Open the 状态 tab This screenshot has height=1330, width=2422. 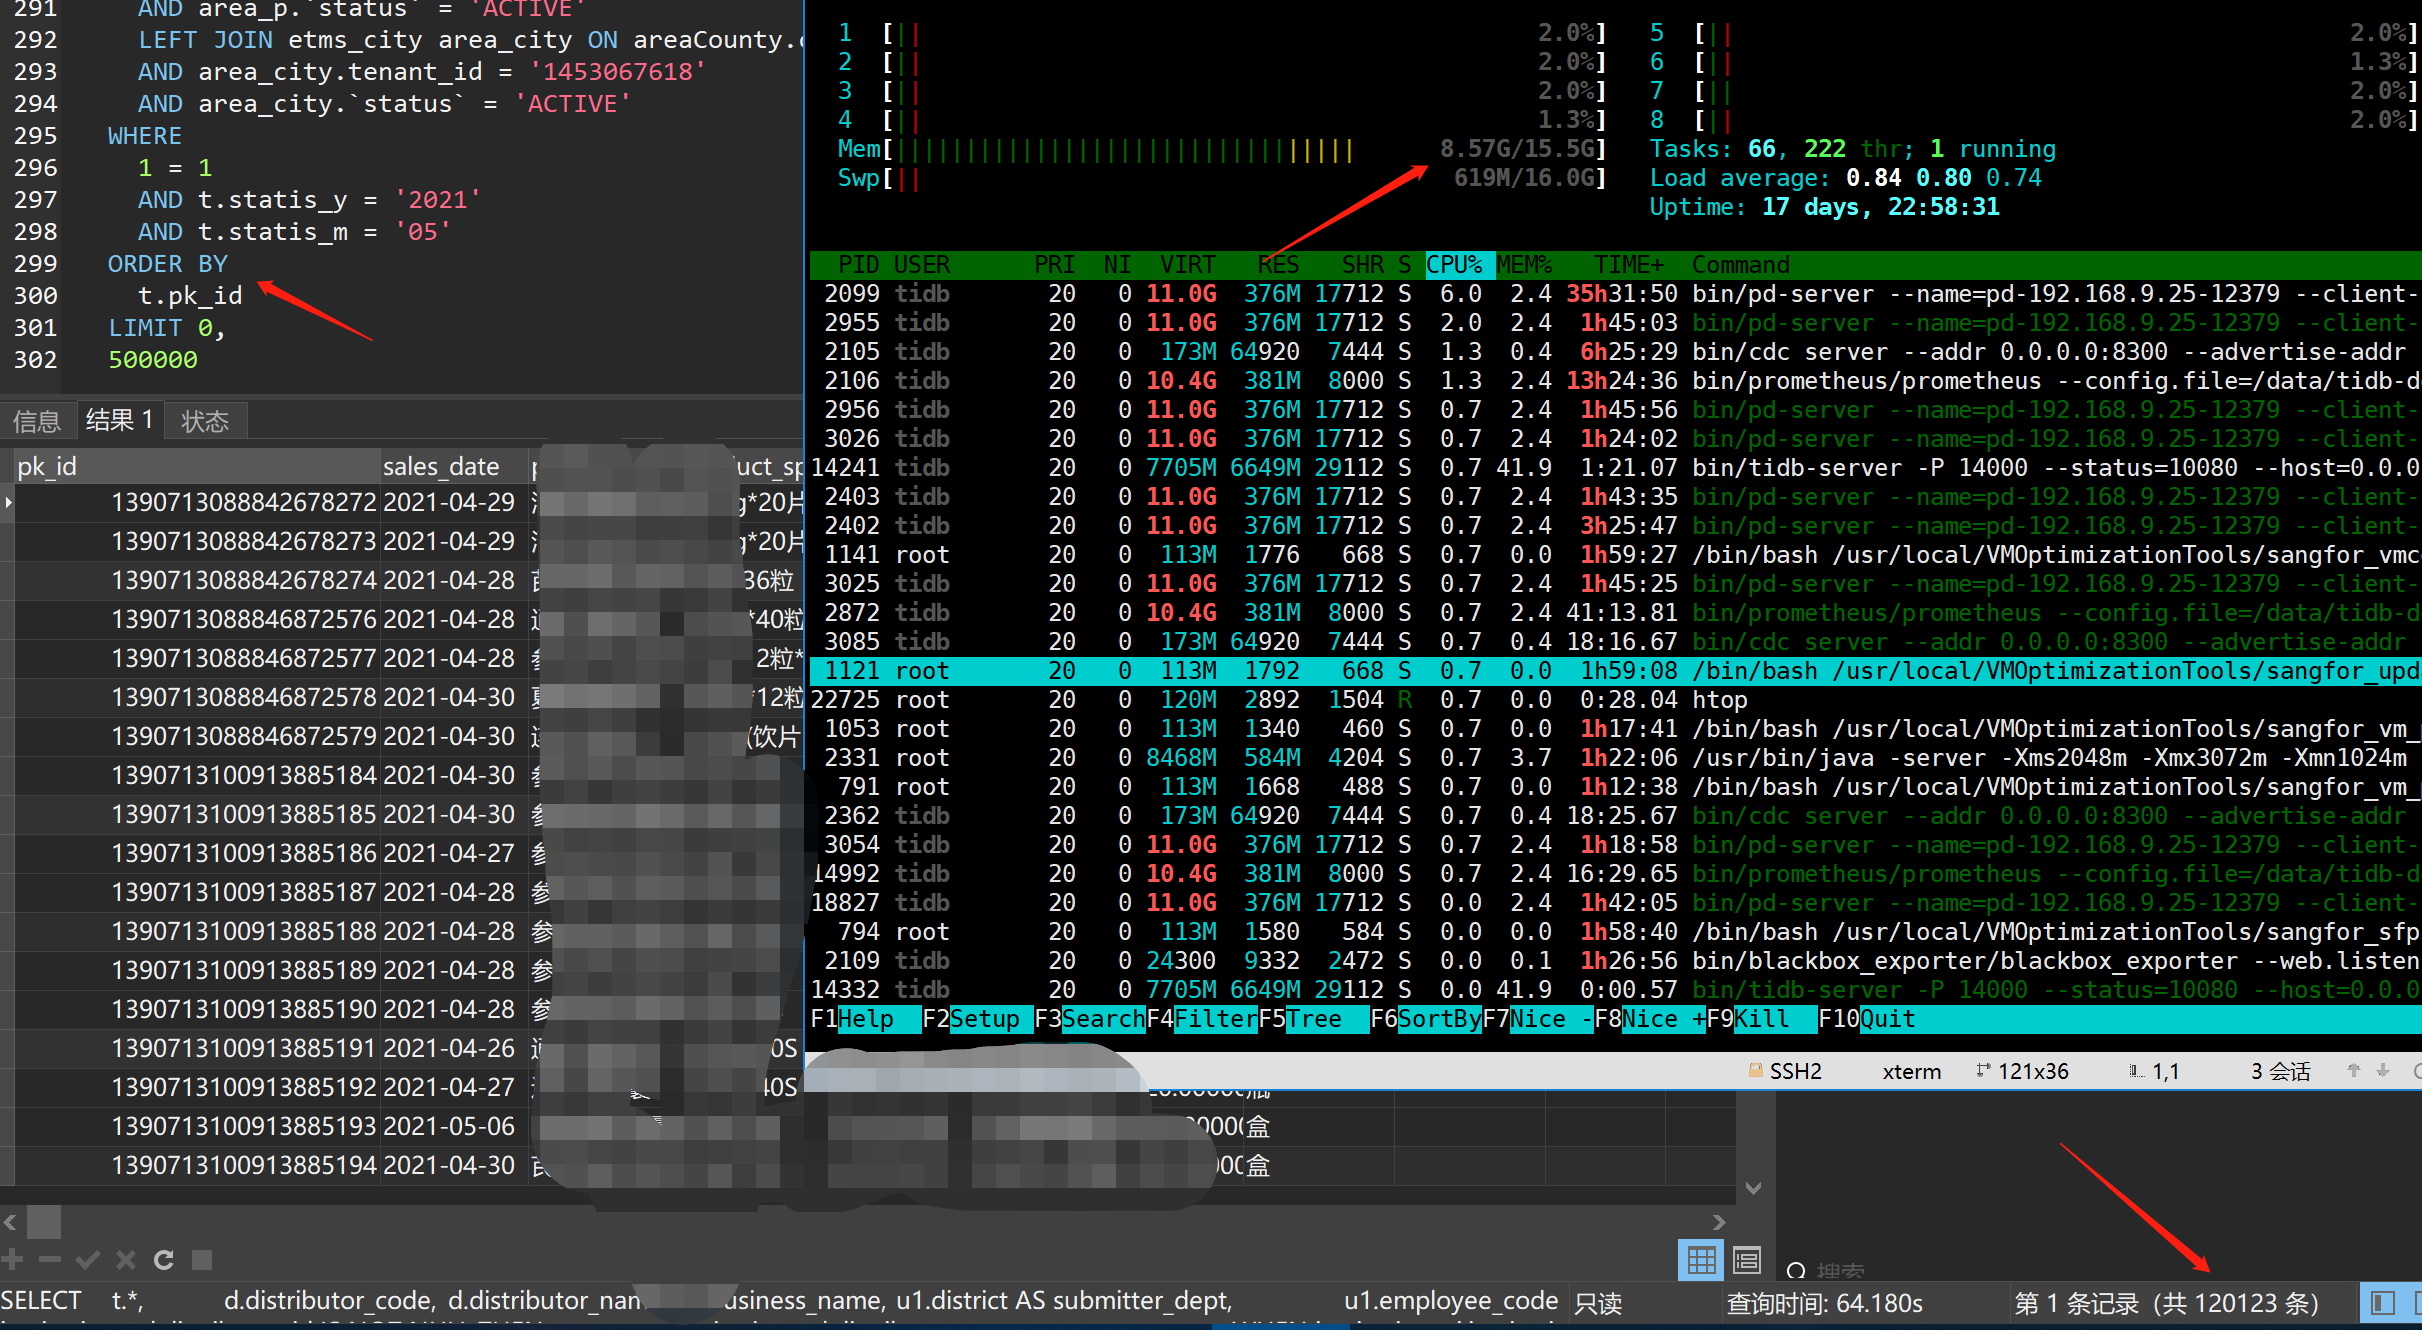(205, 421)
